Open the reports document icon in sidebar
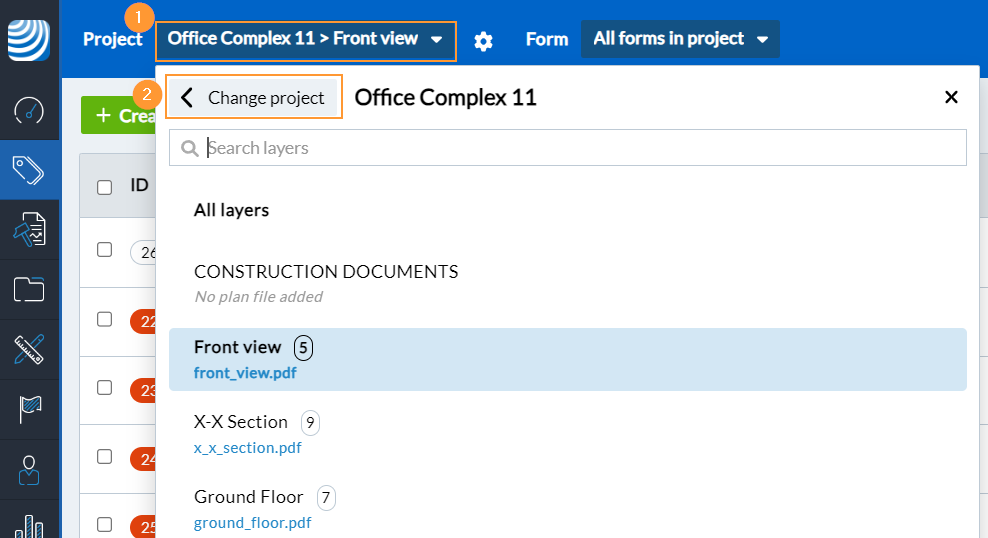Viewport: 988px width, 538px height. click(29, 230)
